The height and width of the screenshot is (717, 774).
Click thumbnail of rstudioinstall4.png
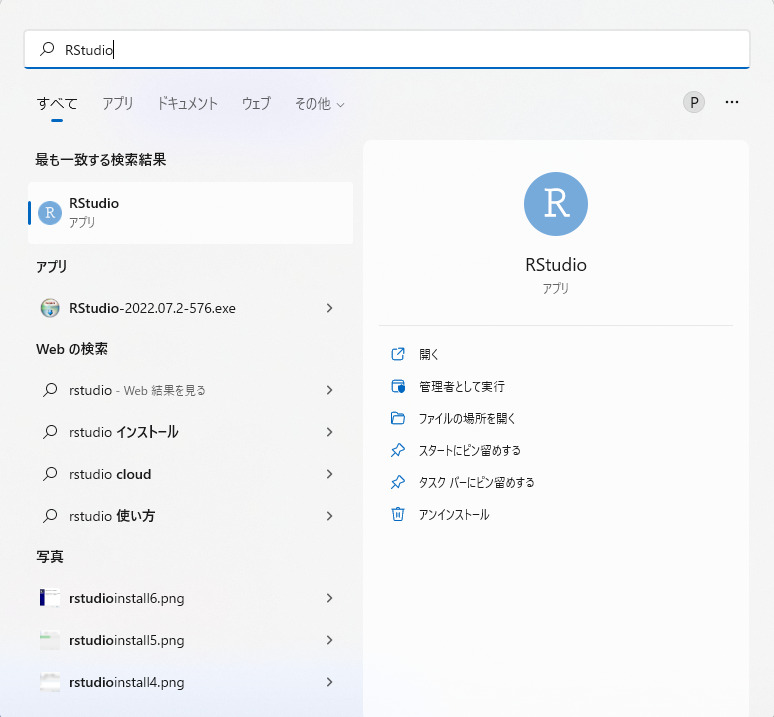(50, 681)
